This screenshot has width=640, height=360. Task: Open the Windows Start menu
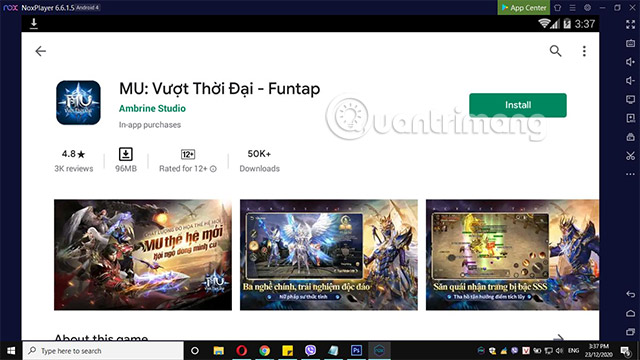pos(11,351)
